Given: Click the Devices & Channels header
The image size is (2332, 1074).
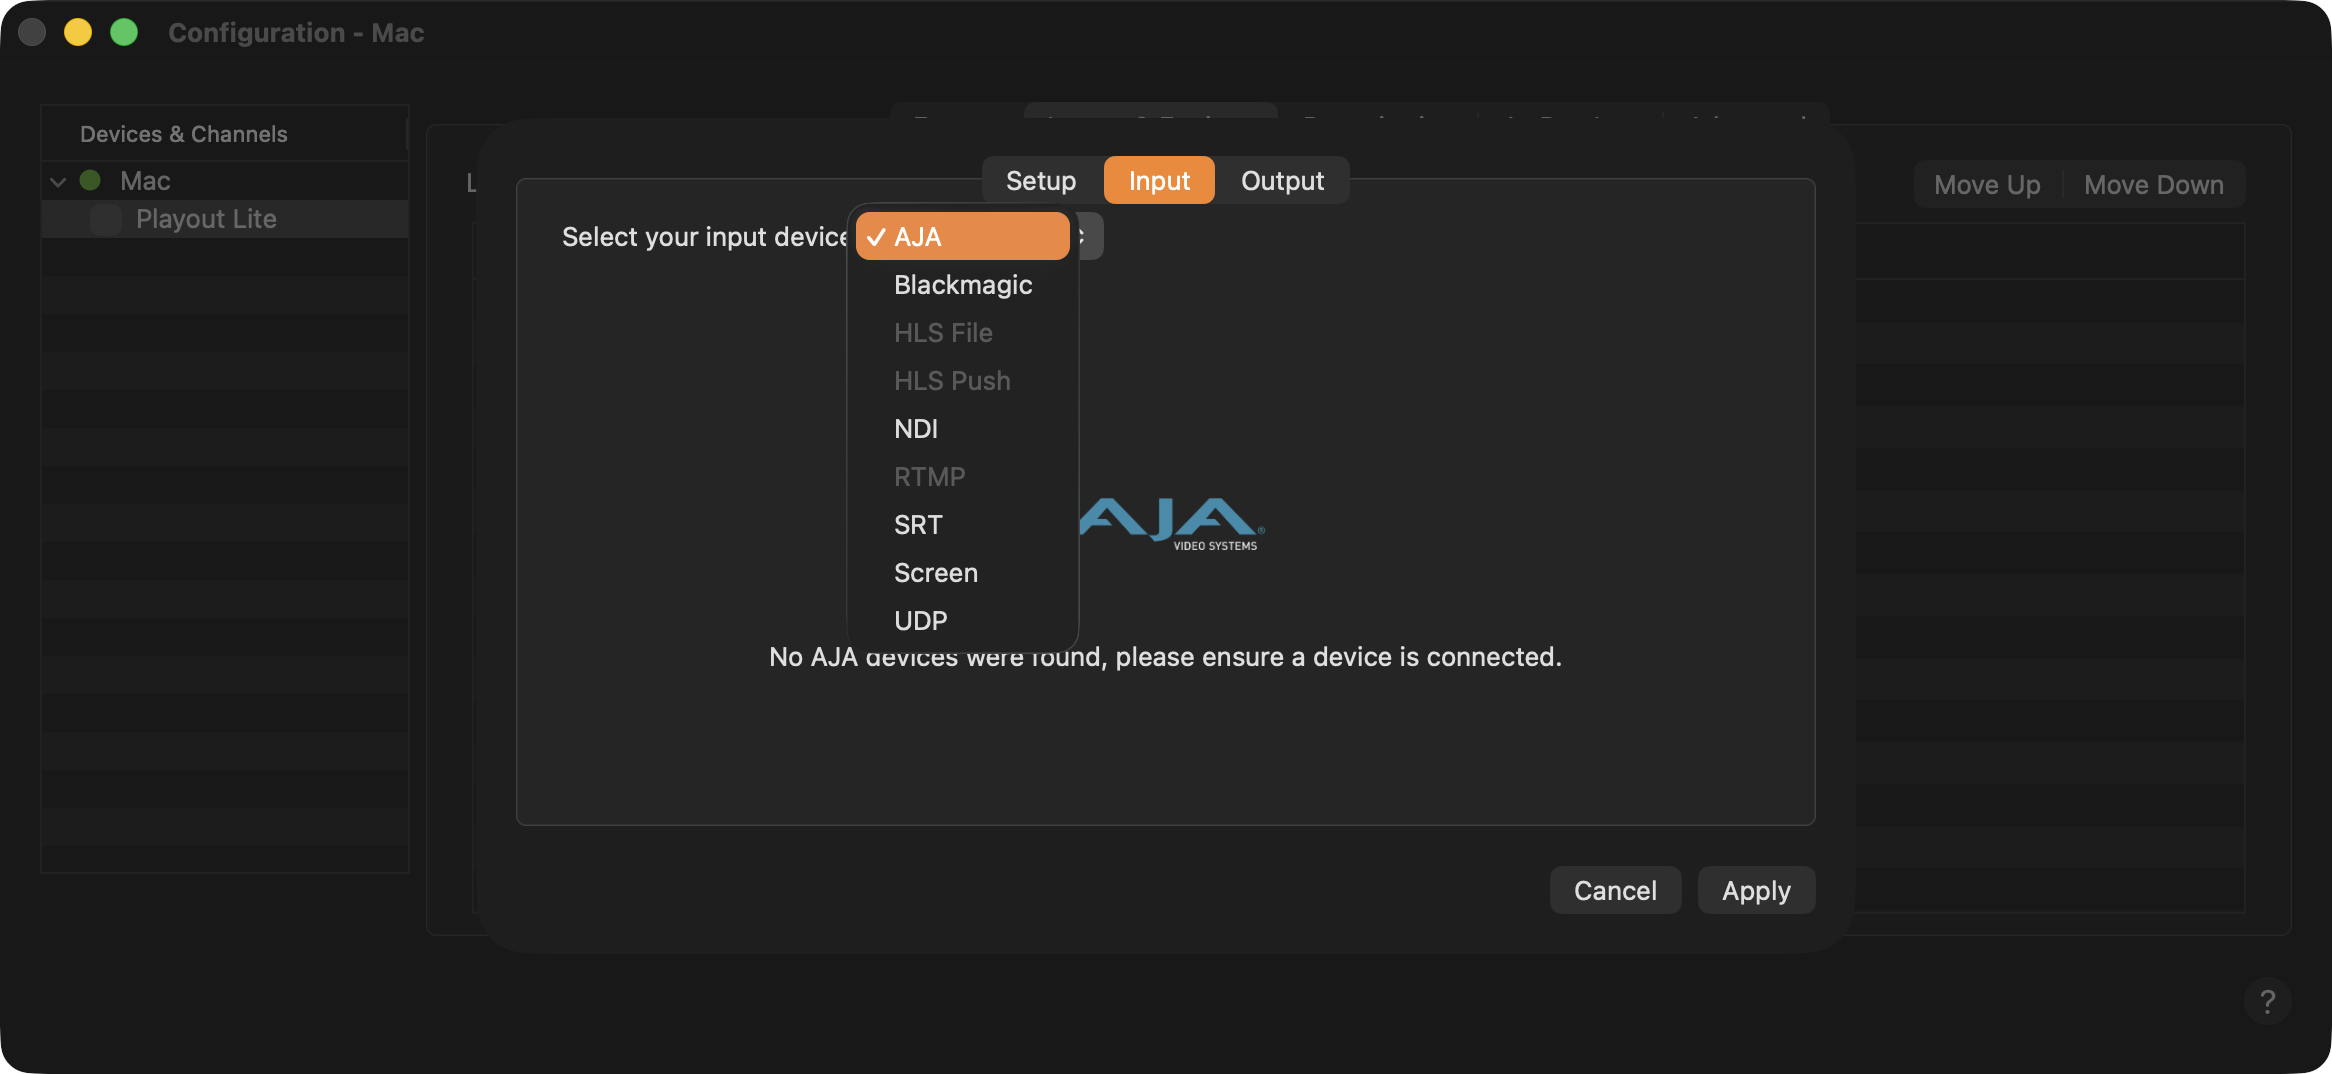Looking at the screenshot, I should pos(184,134).
